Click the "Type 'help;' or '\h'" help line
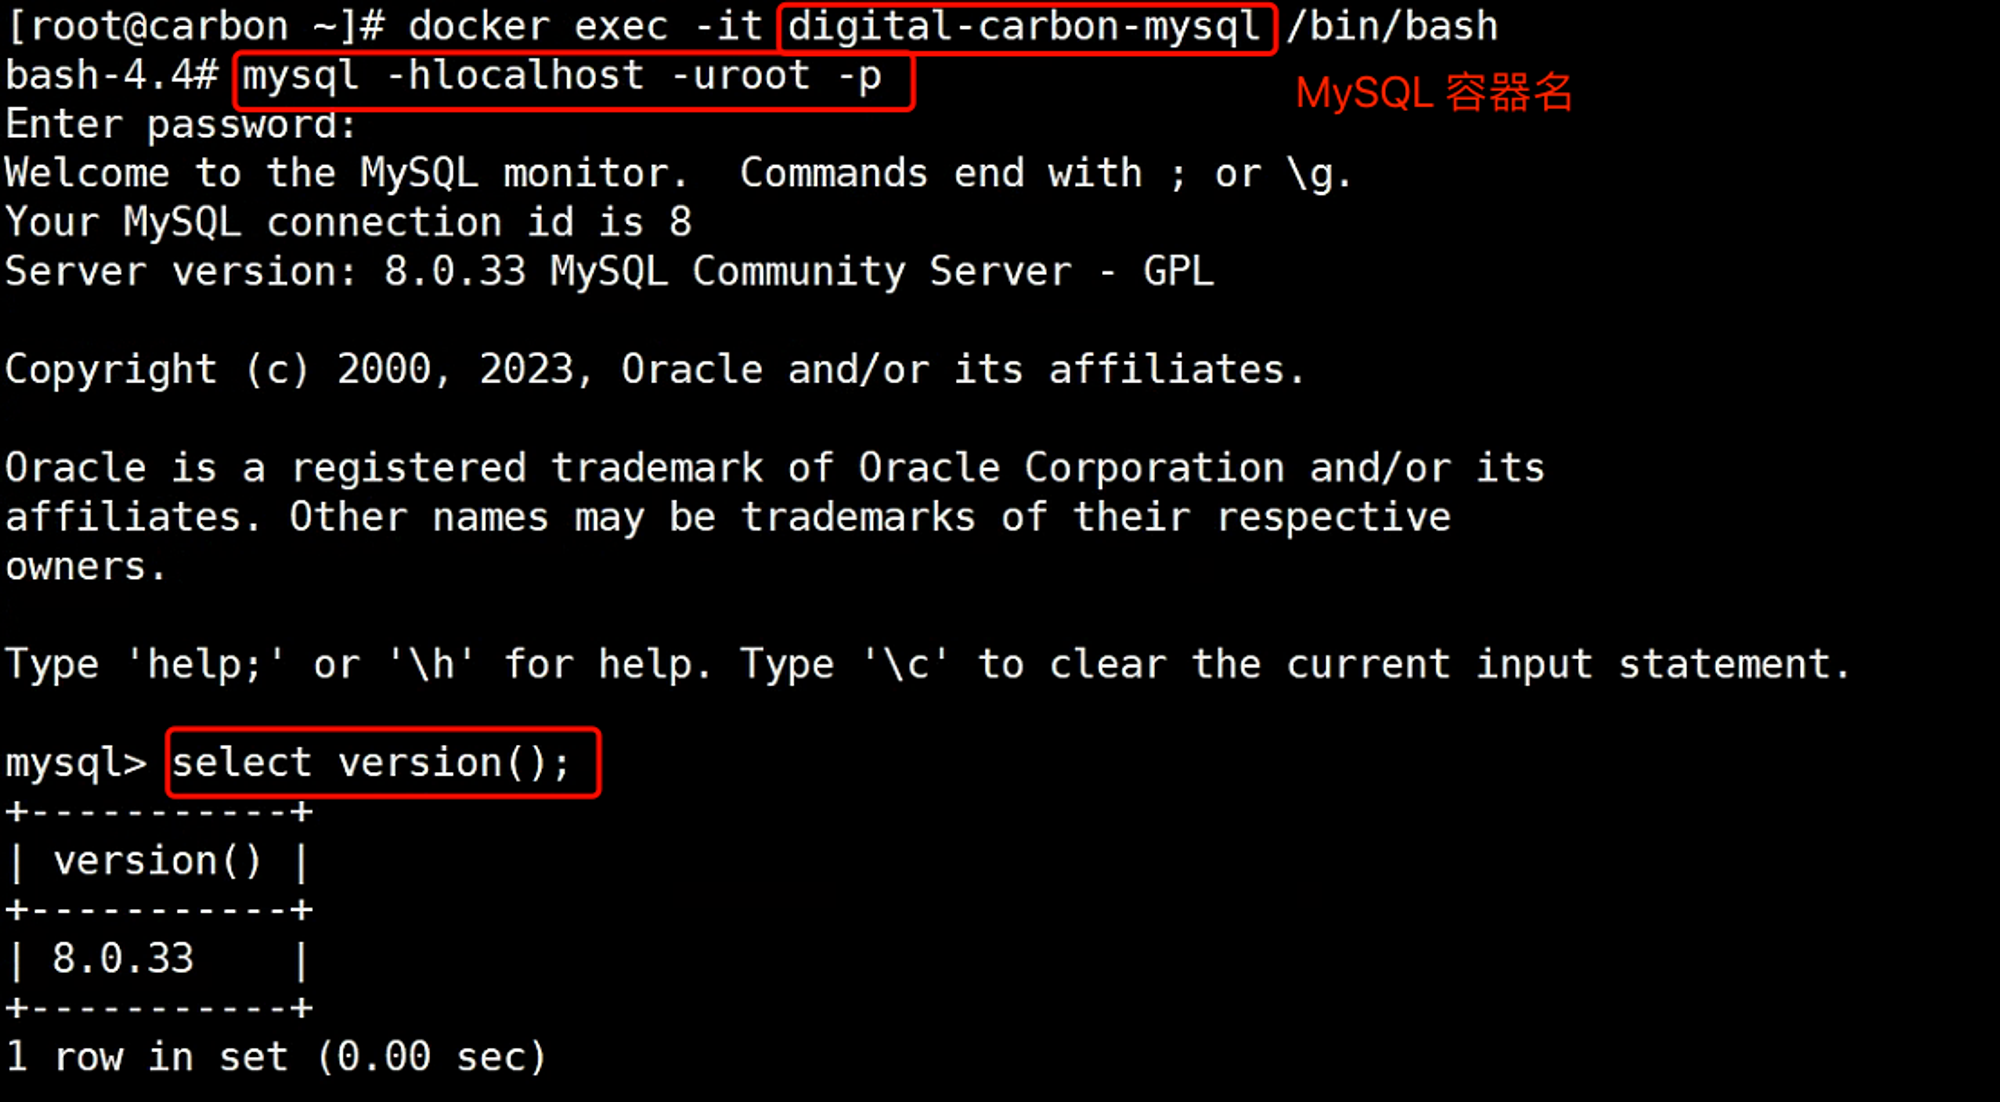The width and height of the screenshot is (2000, 1102). pyautogui.click(x=928, y=665)
